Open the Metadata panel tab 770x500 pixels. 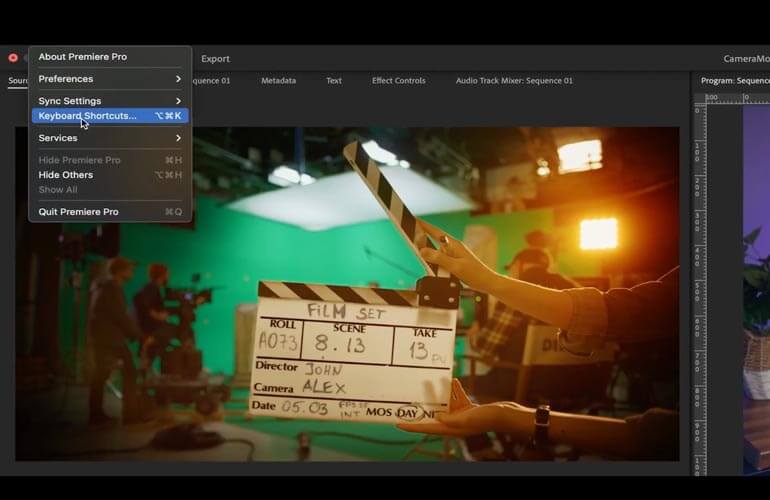click(x=278, y=81)
